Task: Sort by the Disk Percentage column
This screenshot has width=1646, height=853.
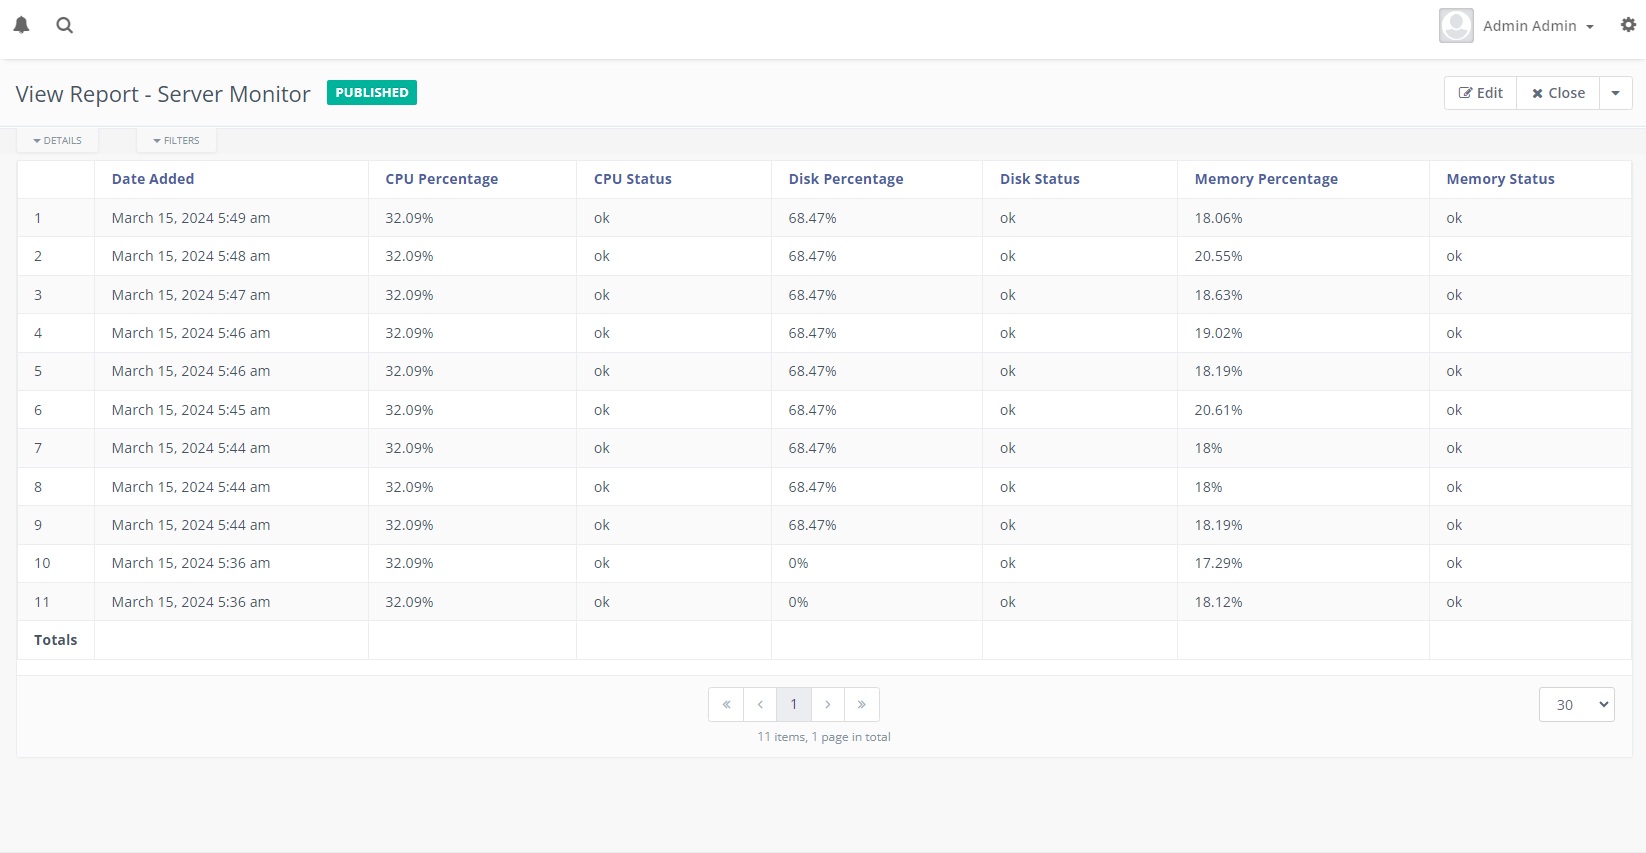Action: tap(846, 179)
